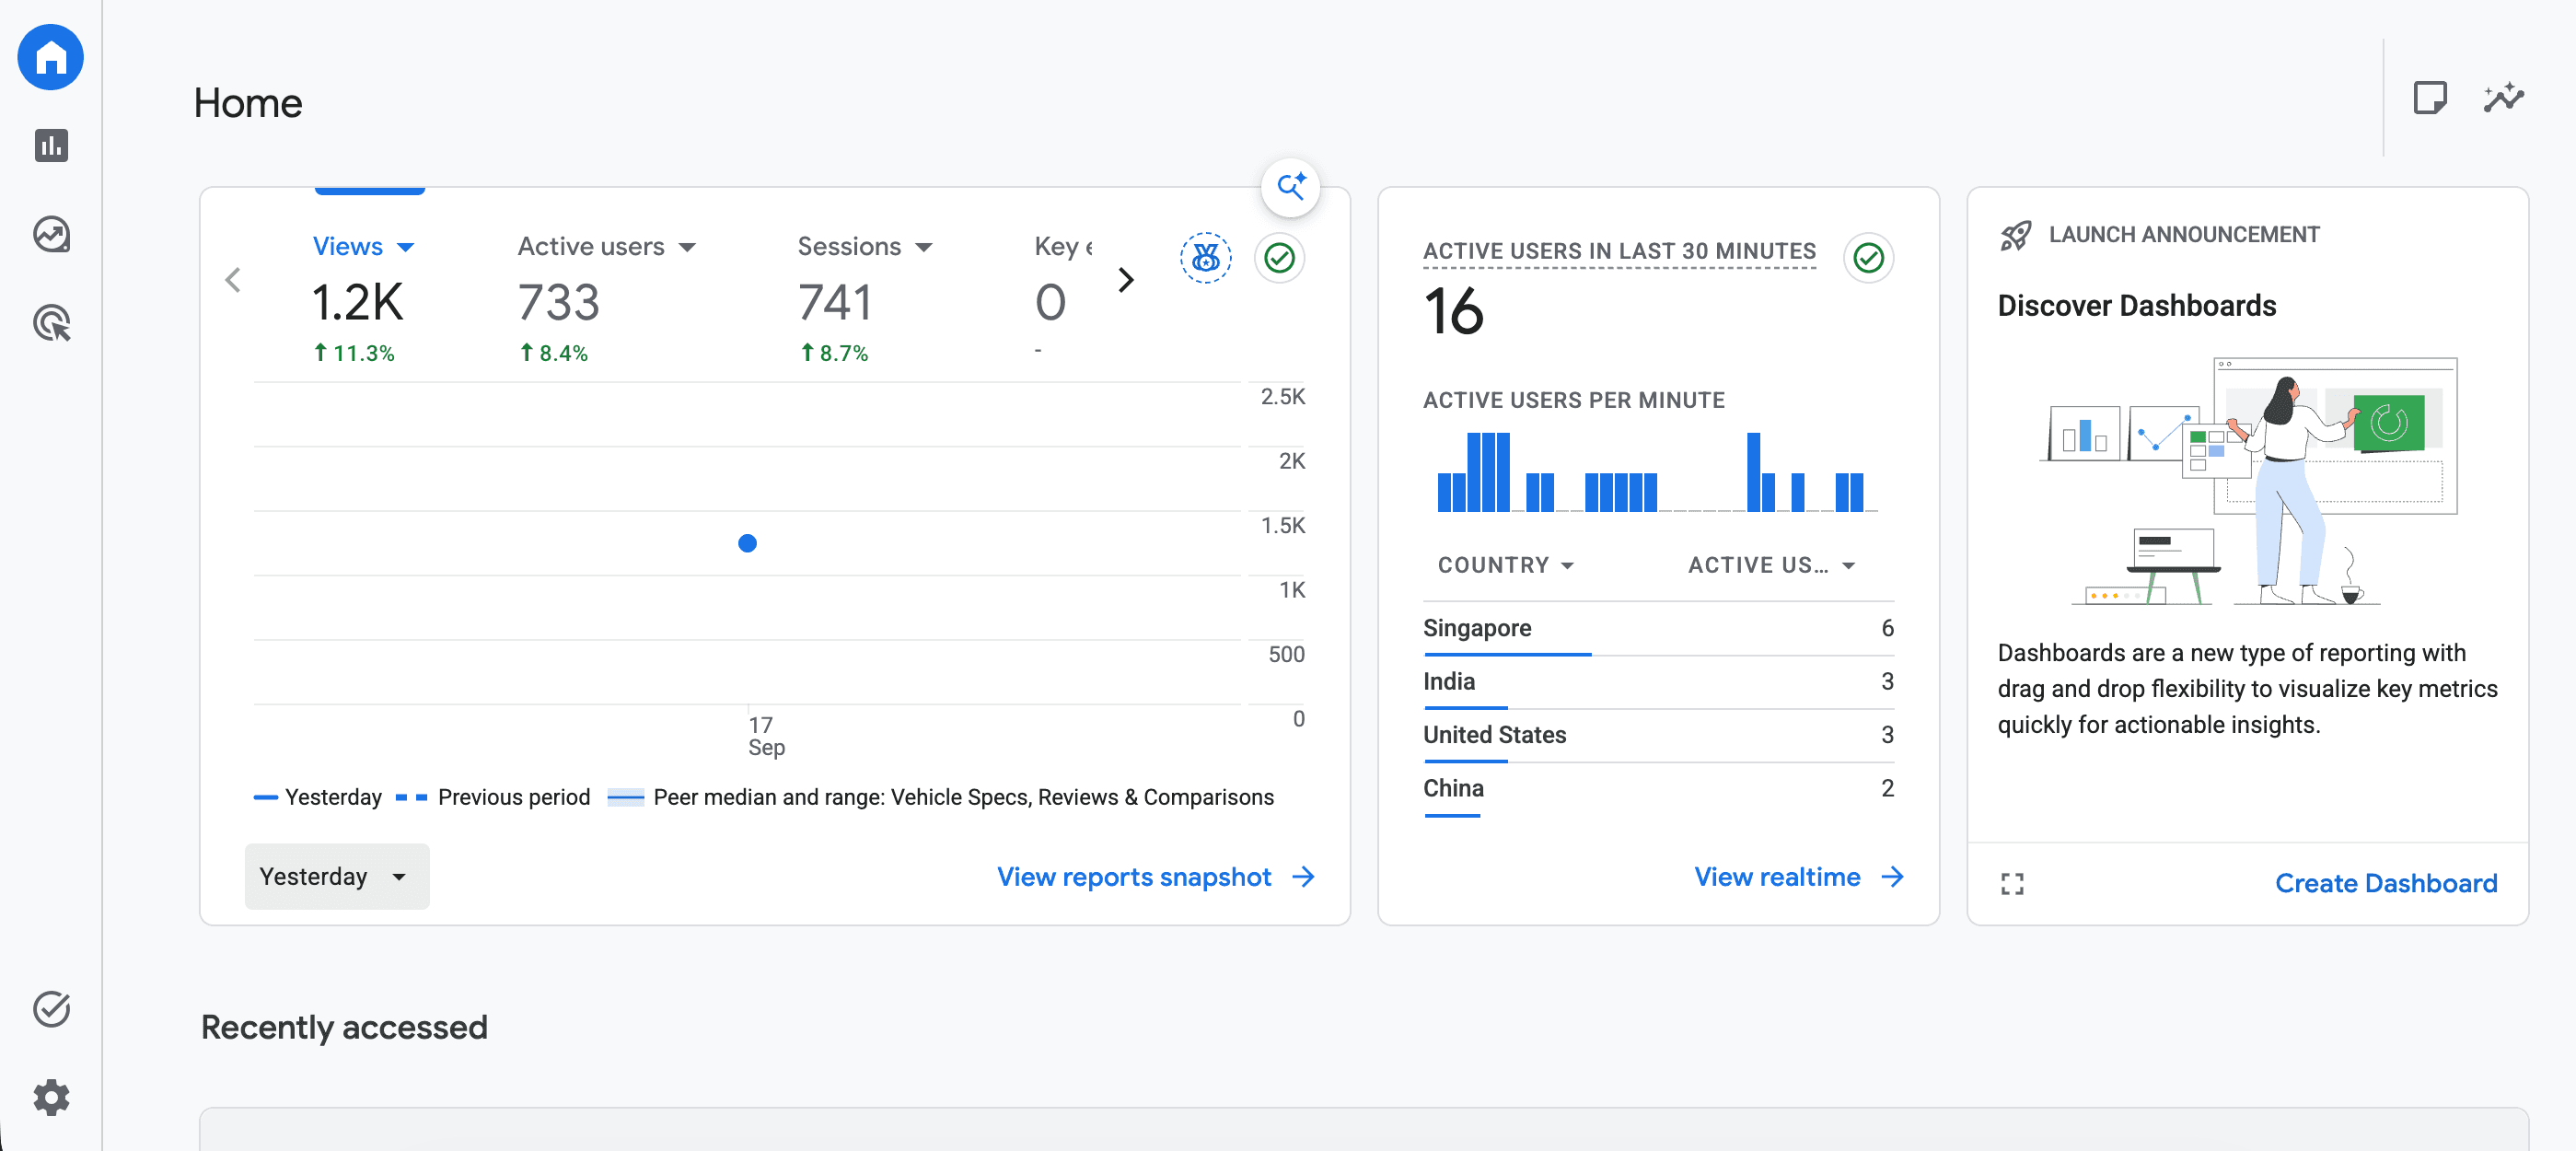This screenshot has height=1151, width=2576.
Task: Select the Views metric tab
Action: click(363, 246)
